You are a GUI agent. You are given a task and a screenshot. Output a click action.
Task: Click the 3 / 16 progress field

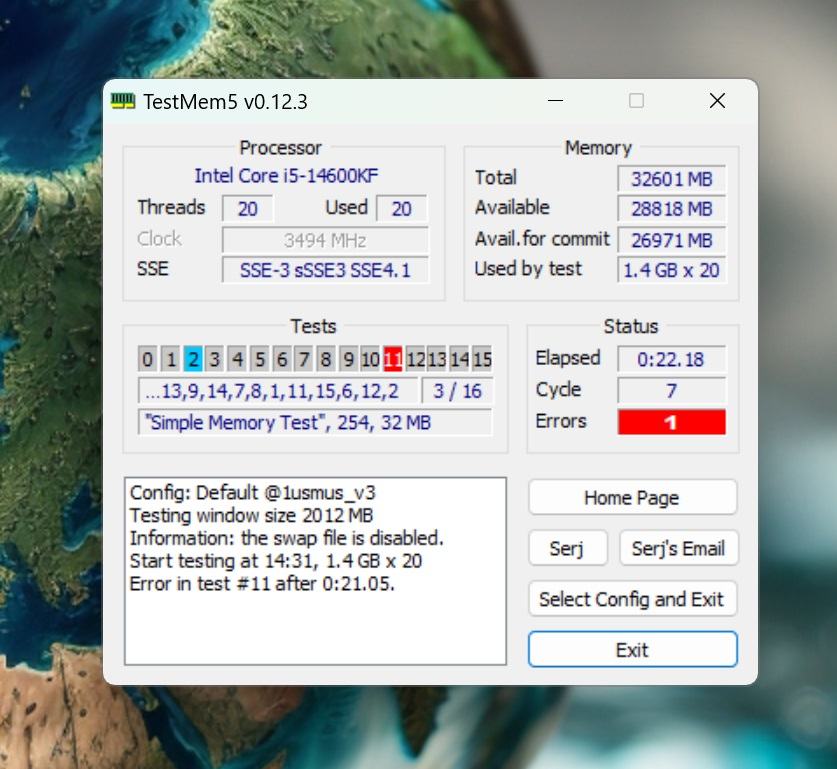pos(457,391)
